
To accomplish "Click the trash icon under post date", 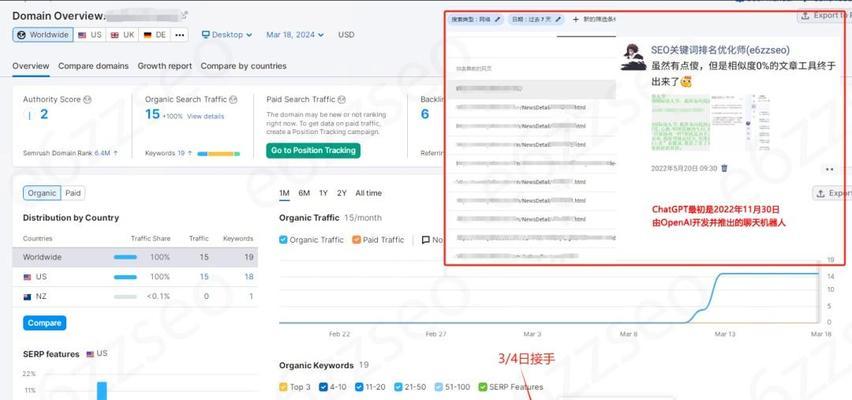I will coord(724,168).
